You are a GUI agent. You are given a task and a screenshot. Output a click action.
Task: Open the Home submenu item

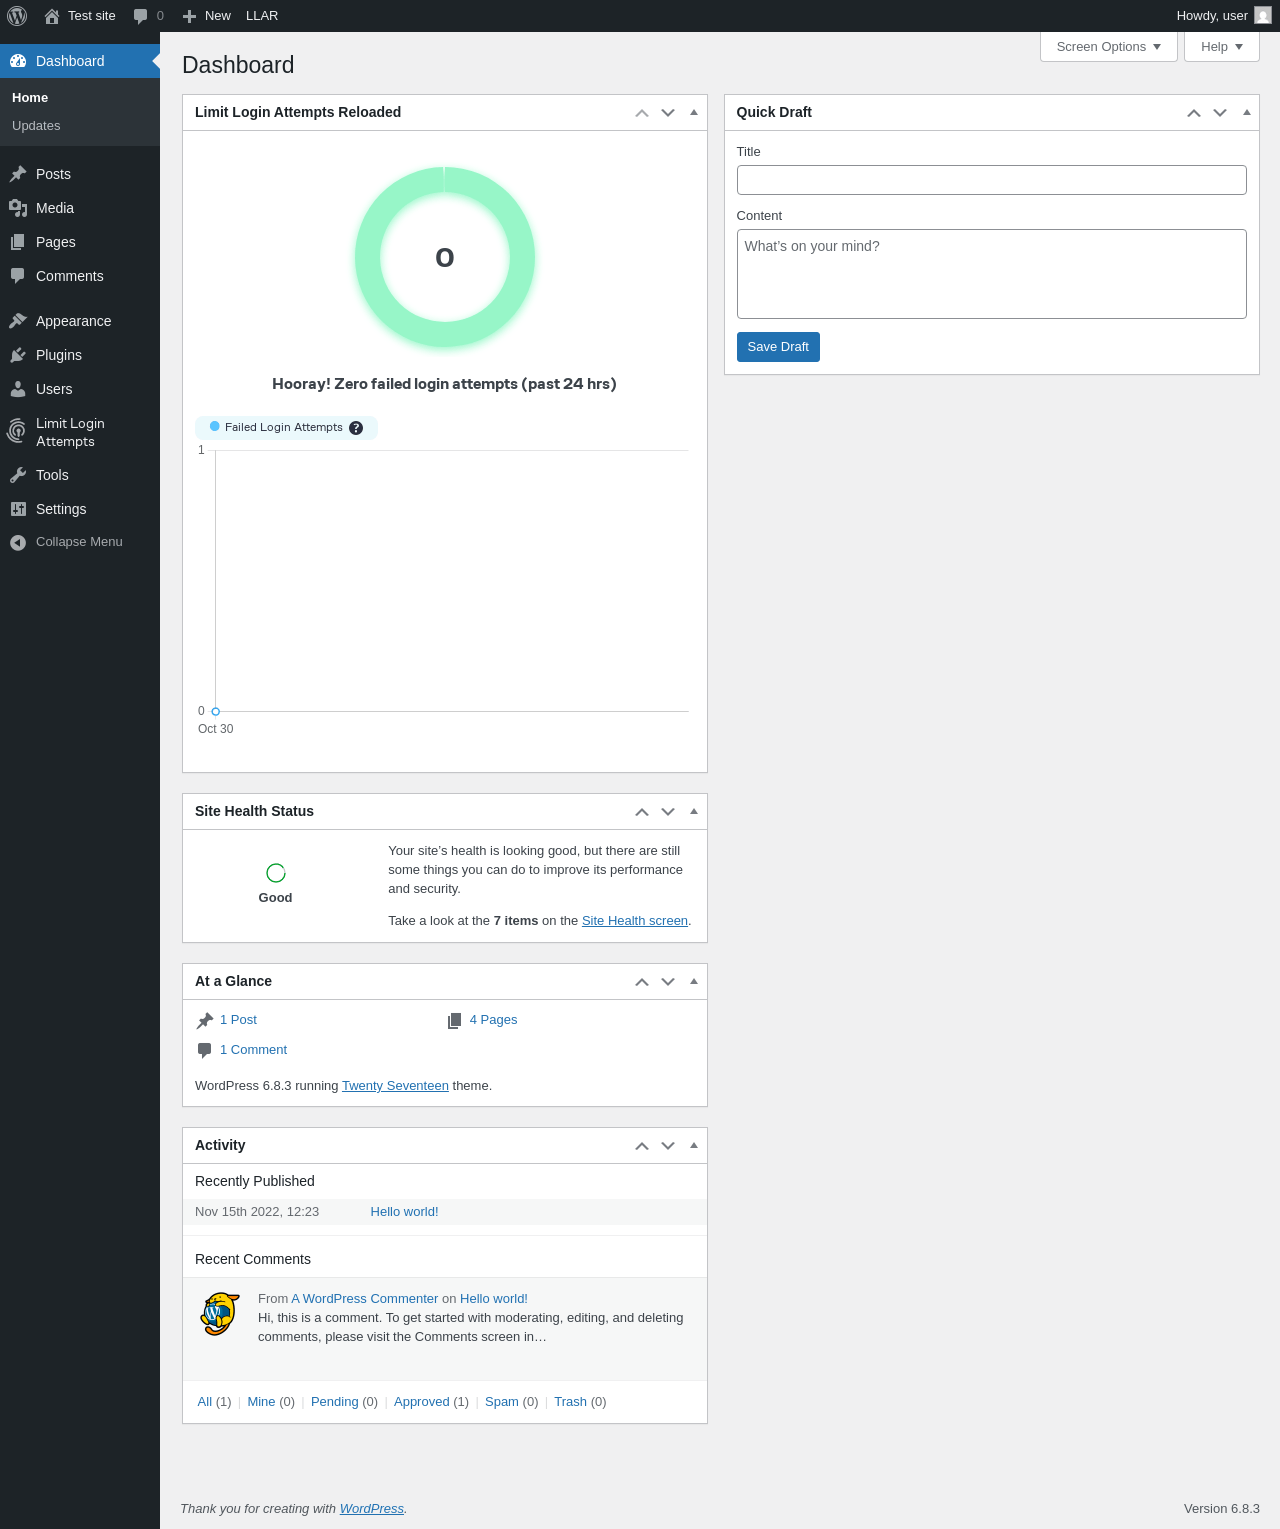(30, 98)
